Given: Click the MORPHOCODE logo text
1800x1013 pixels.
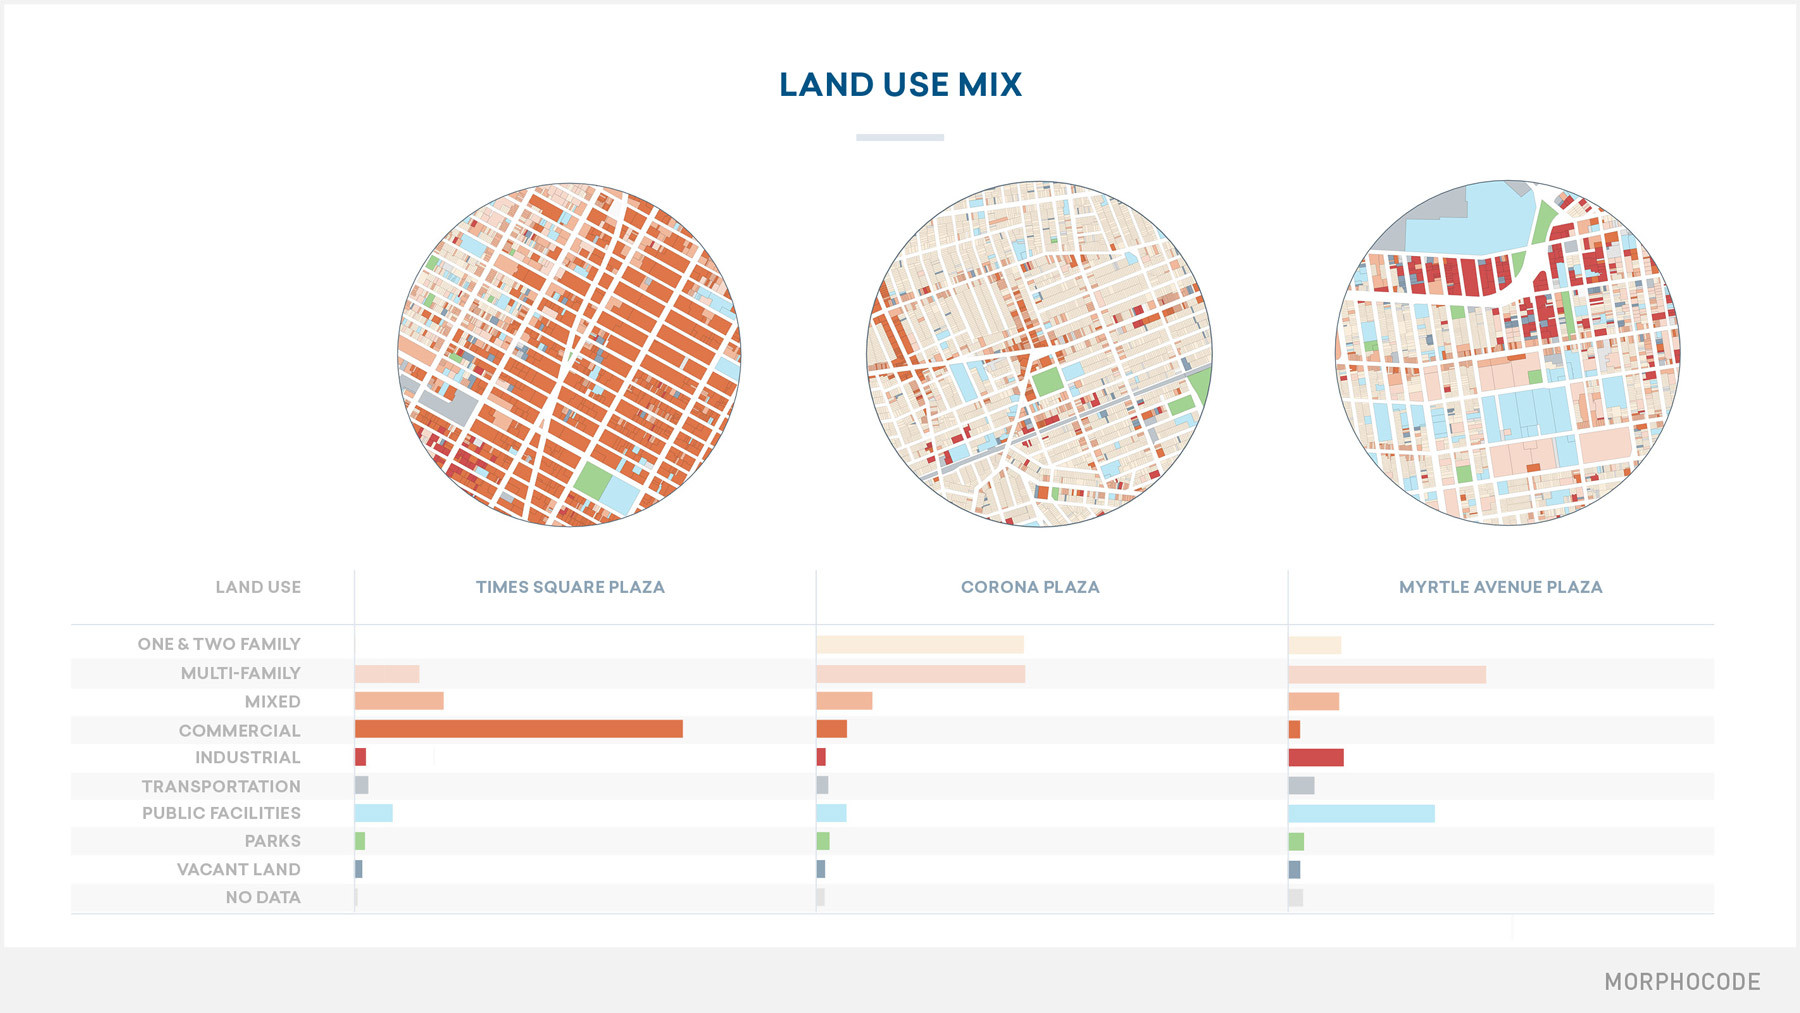Looking at the screenshot, I should 1682,982.
